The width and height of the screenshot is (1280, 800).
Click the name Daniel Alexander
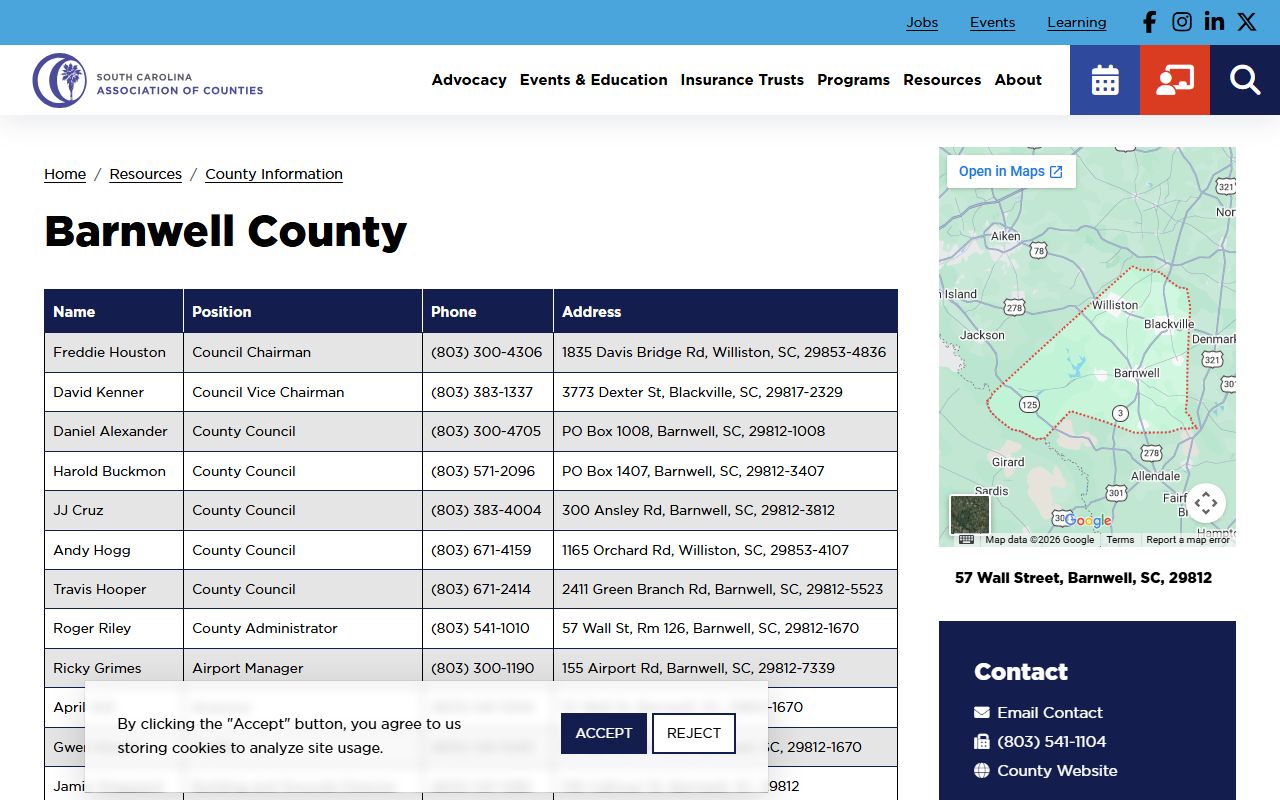pyautogui.click(x=111, y=431)
